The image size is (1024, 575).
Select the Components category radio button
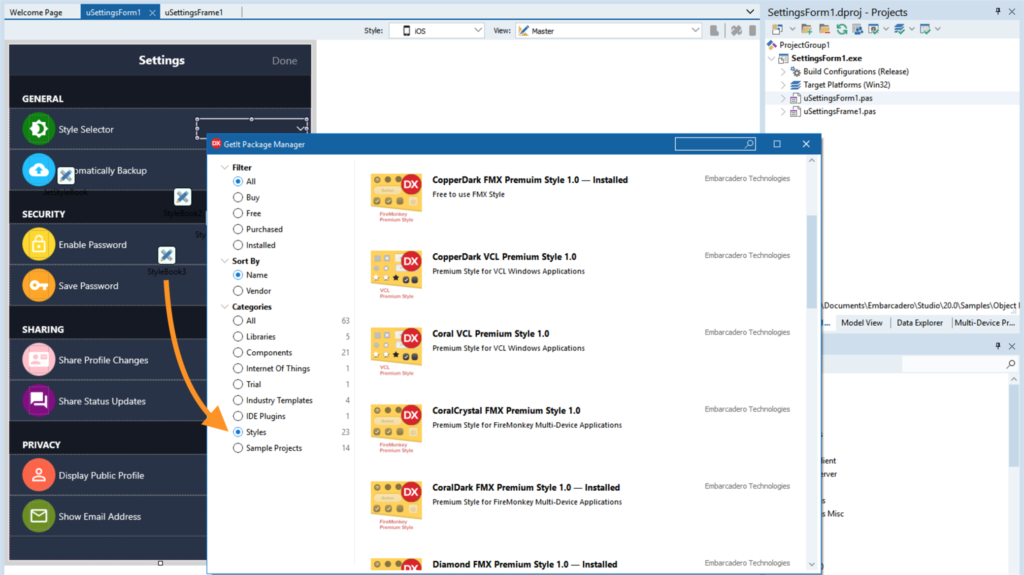point(238,352)
